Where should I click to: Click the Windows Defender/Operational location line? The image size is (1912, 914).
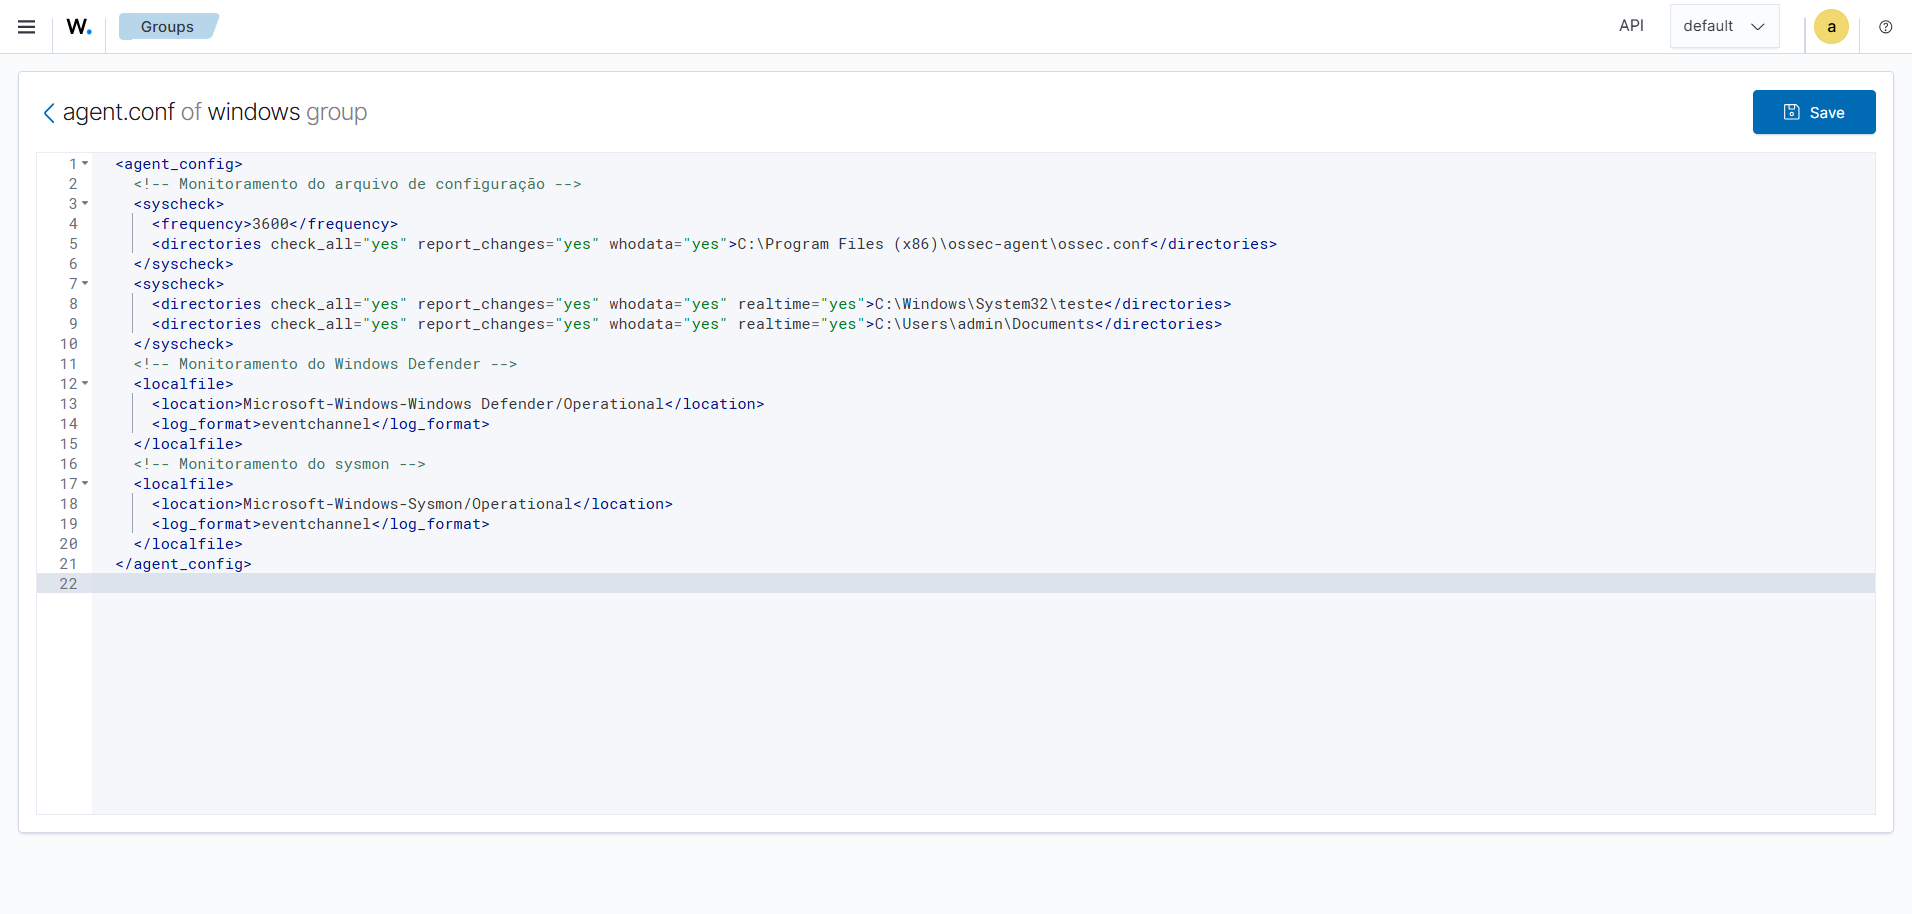pos(458,404)
